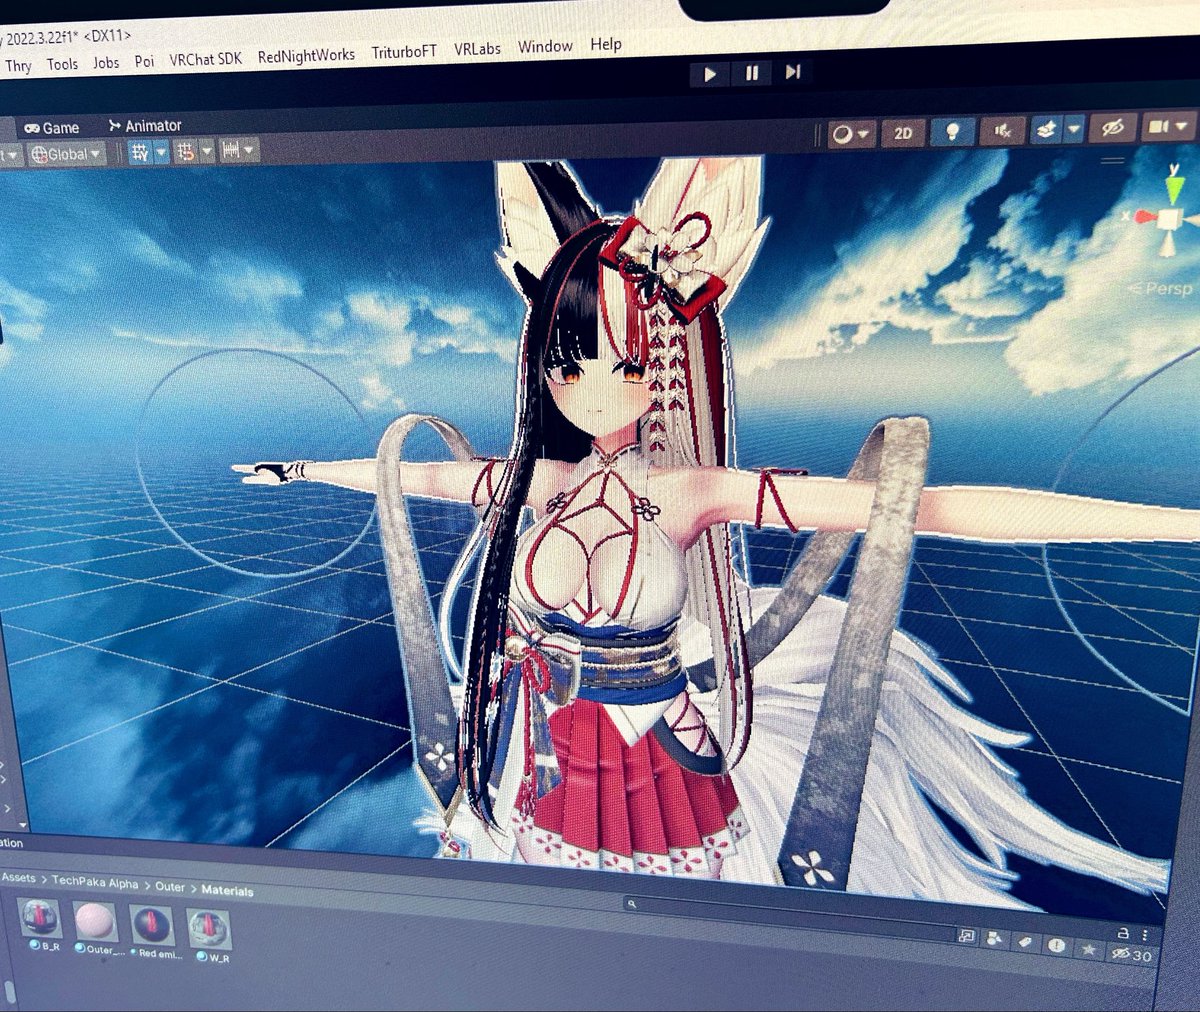Screen dimensions: 1200x1012
Task: Select the Red emi material thumbnail
Action: tap(153, 927)
